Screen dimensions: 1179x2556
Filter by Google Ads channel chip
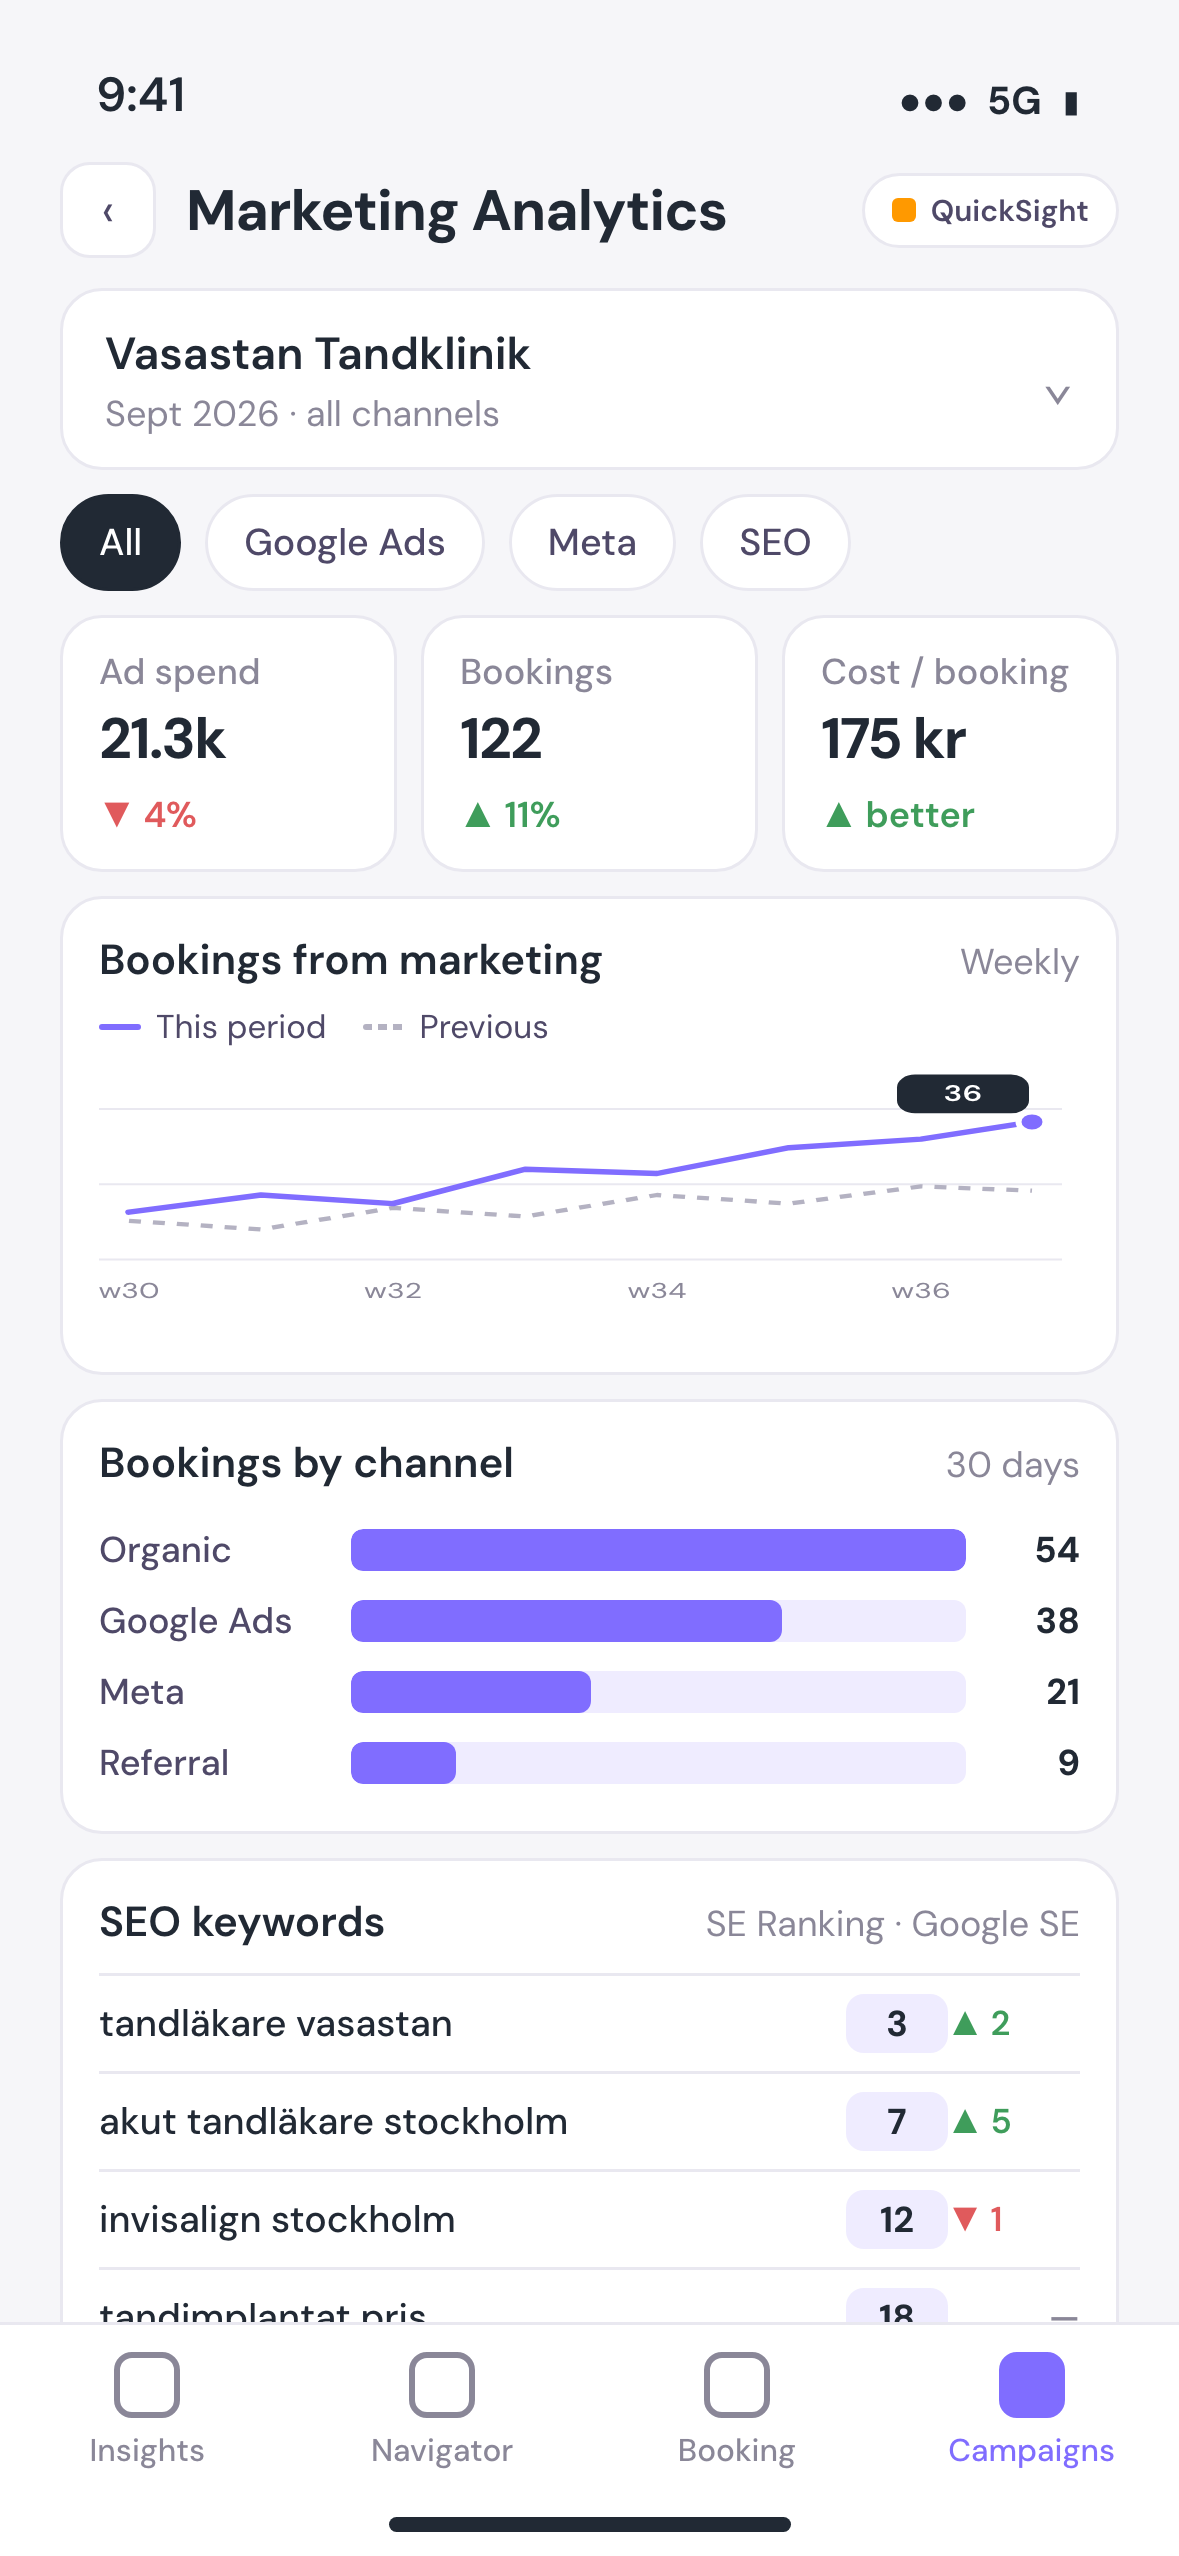coord(345,542)
